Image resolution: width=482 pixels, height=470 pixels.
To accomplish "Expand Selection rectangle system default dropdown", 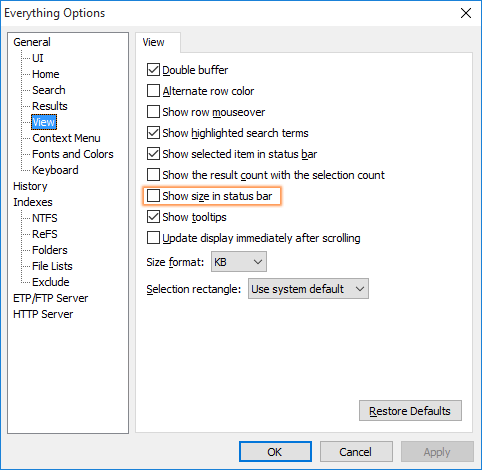I will 308,289.
